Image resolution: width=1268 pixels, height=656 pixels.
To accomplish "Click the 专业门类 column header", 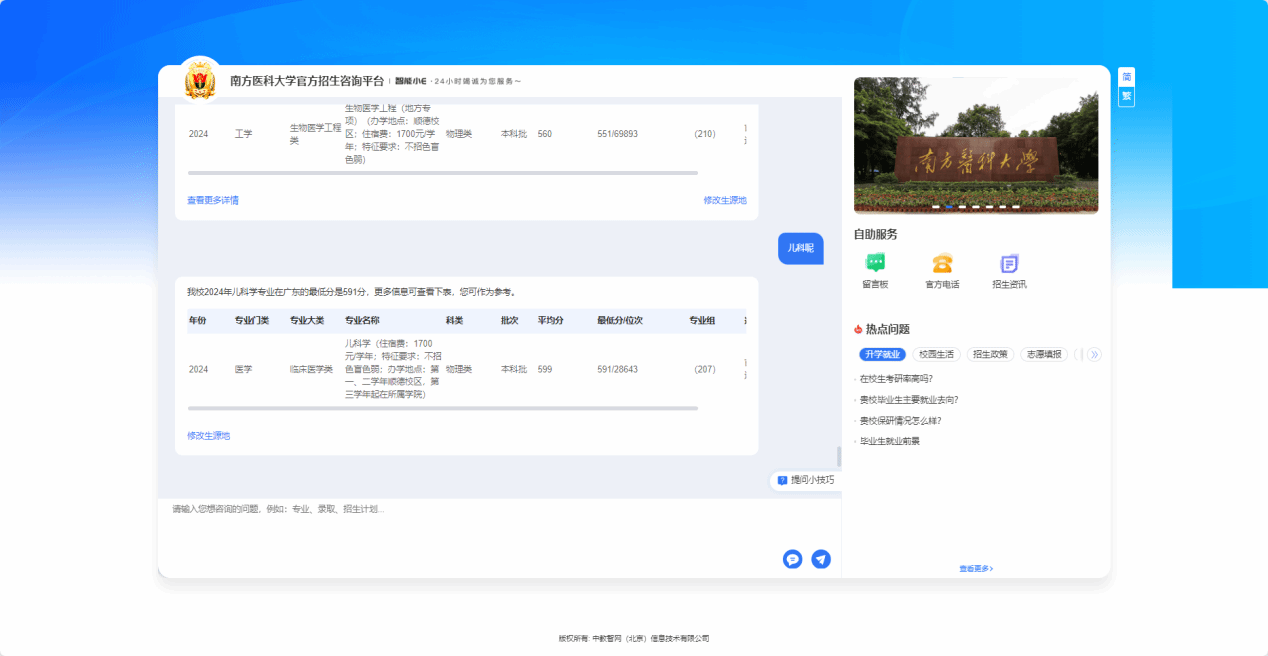I will [252, 321].
